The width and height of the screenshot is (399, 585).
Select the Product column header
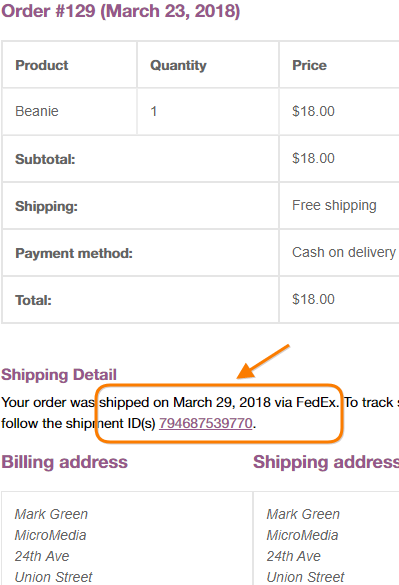(x=41, y=65)
